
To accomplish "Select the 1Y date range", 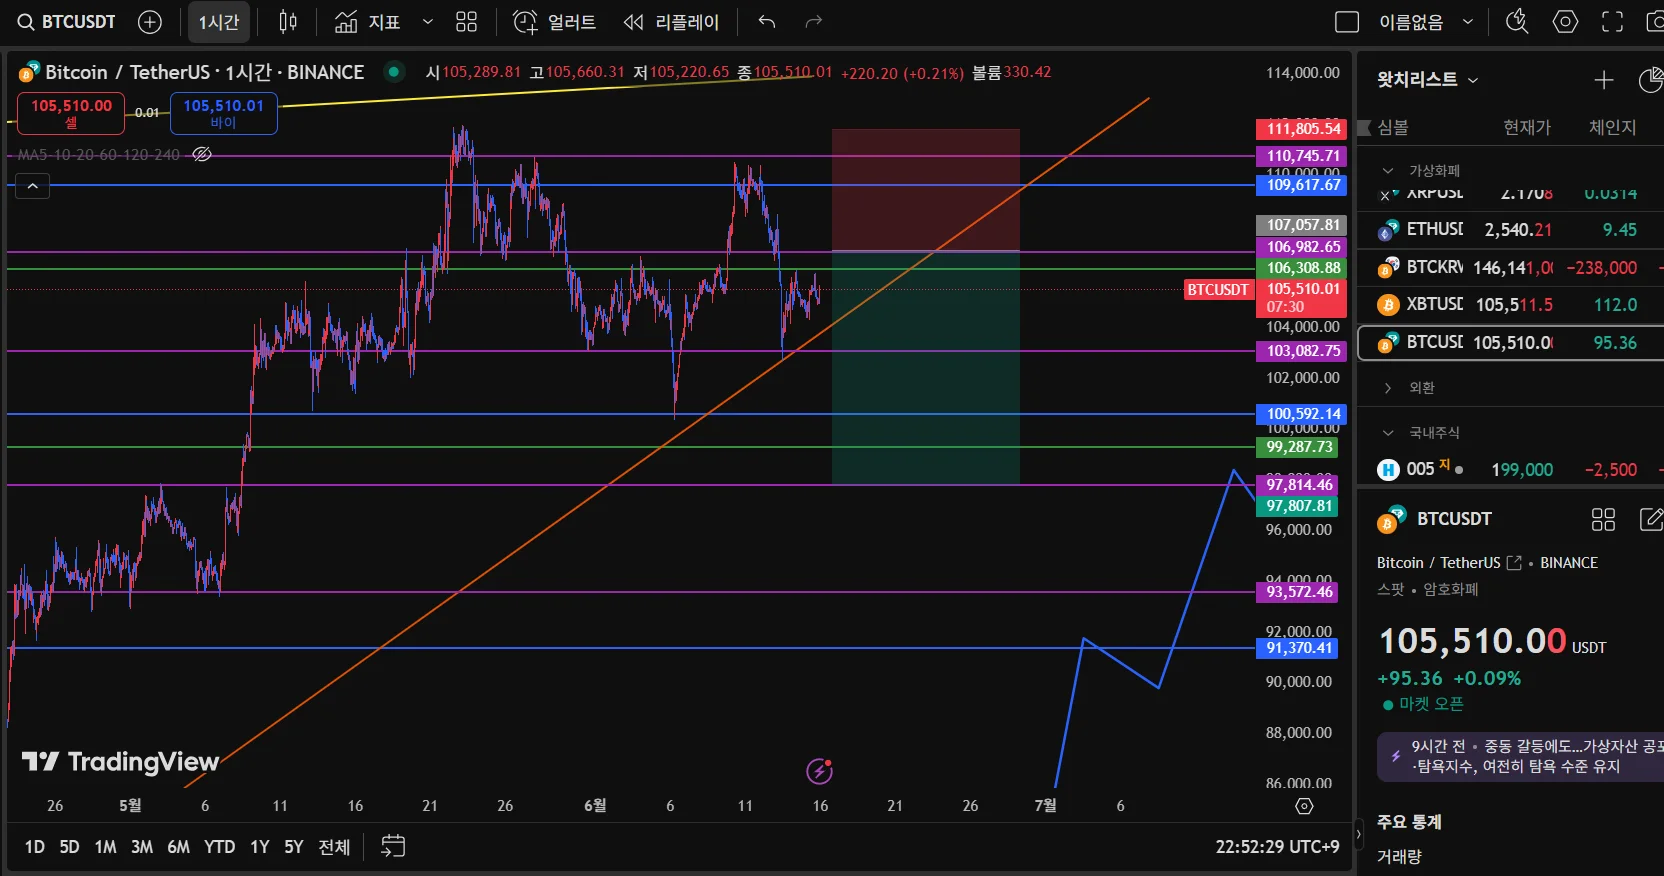I will [260, 847].
